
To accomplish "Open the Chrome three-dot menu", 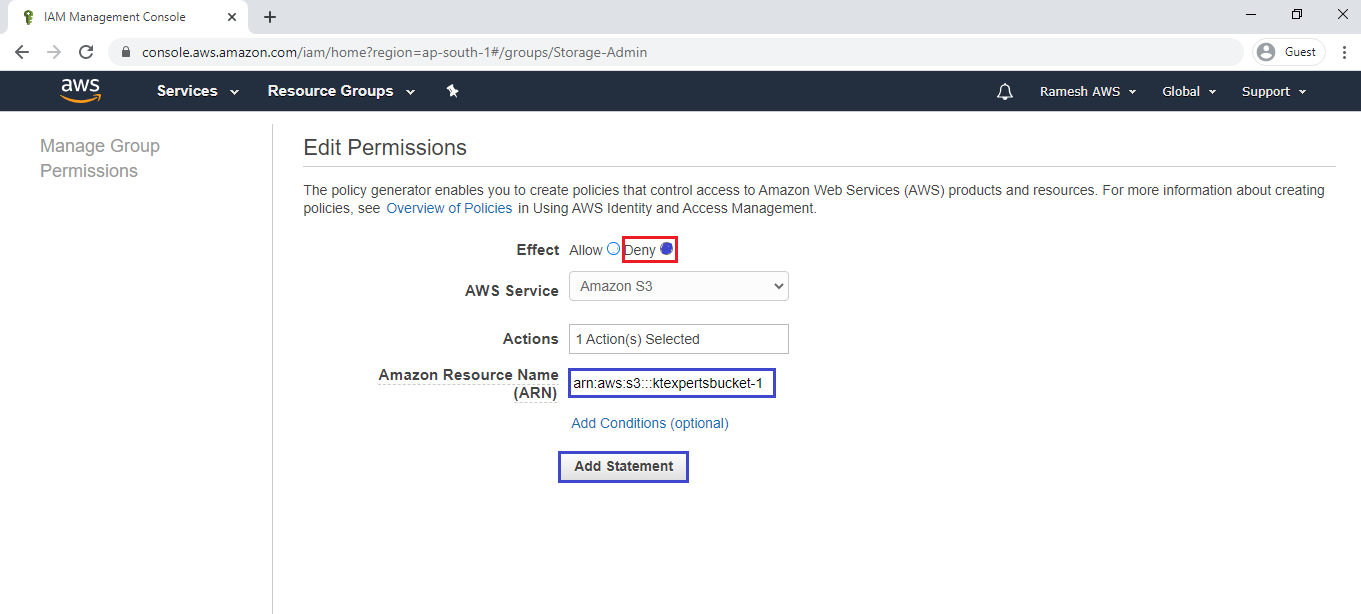I will pyautogui.click(x=1343, y=52).
